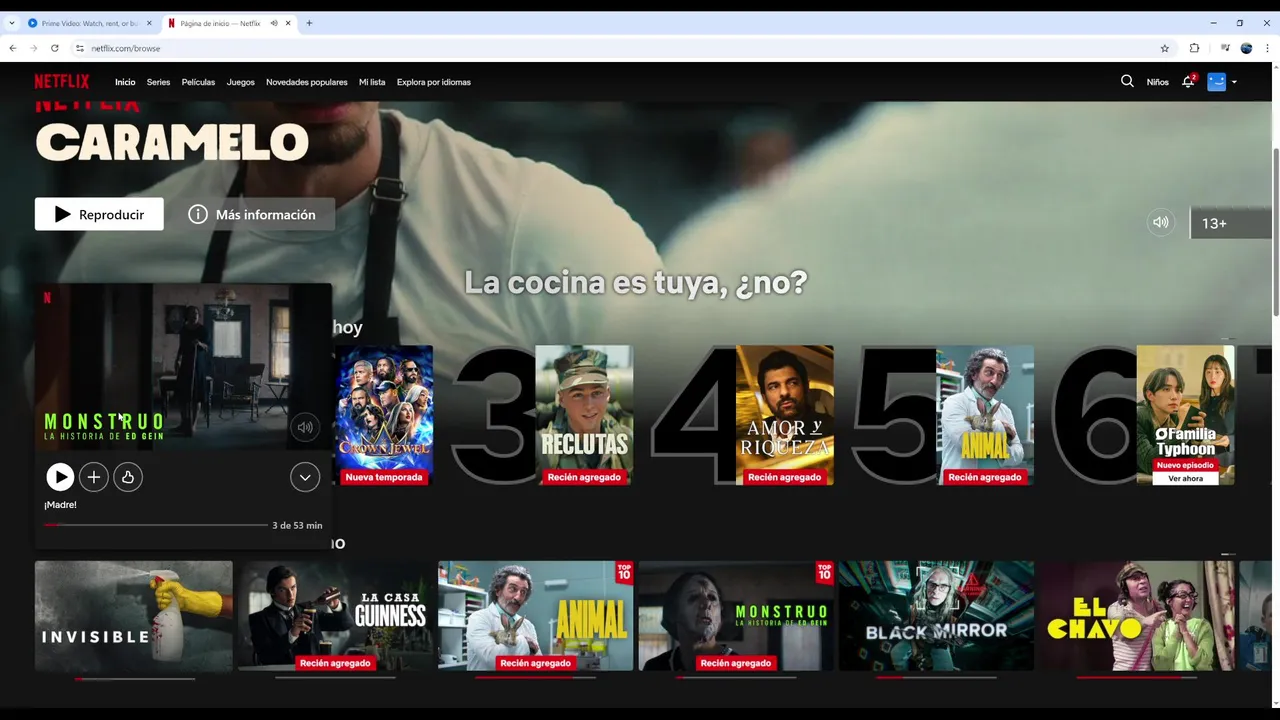Expand the profile menu caret
The height and width of the screenshot is (720, 1280).
pos(1234,82)
